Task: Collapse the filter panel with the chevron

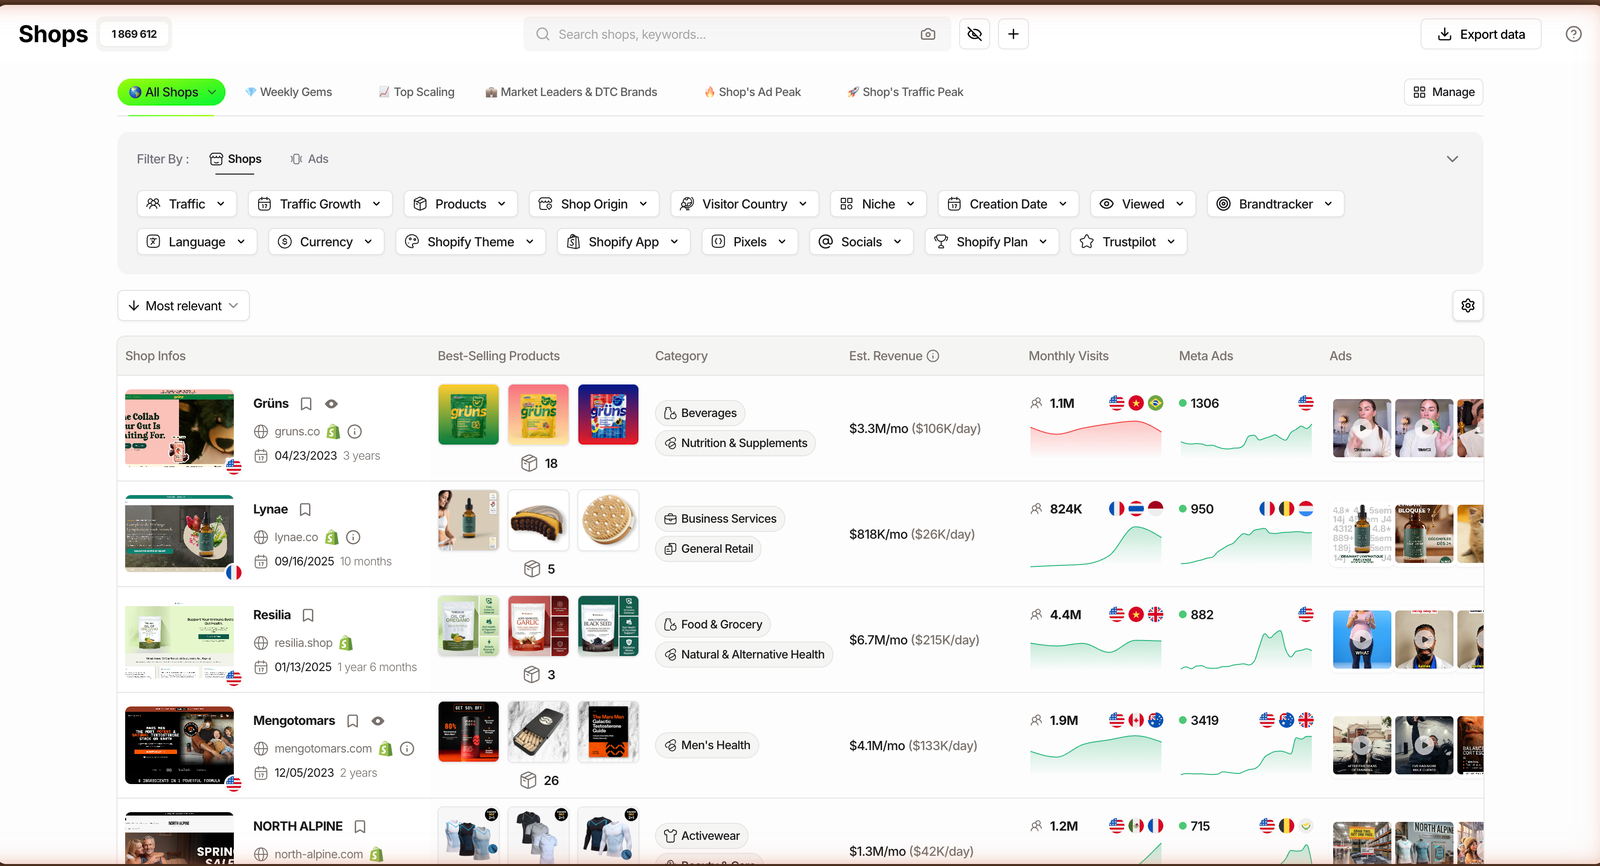Action: coord(1452,159)
